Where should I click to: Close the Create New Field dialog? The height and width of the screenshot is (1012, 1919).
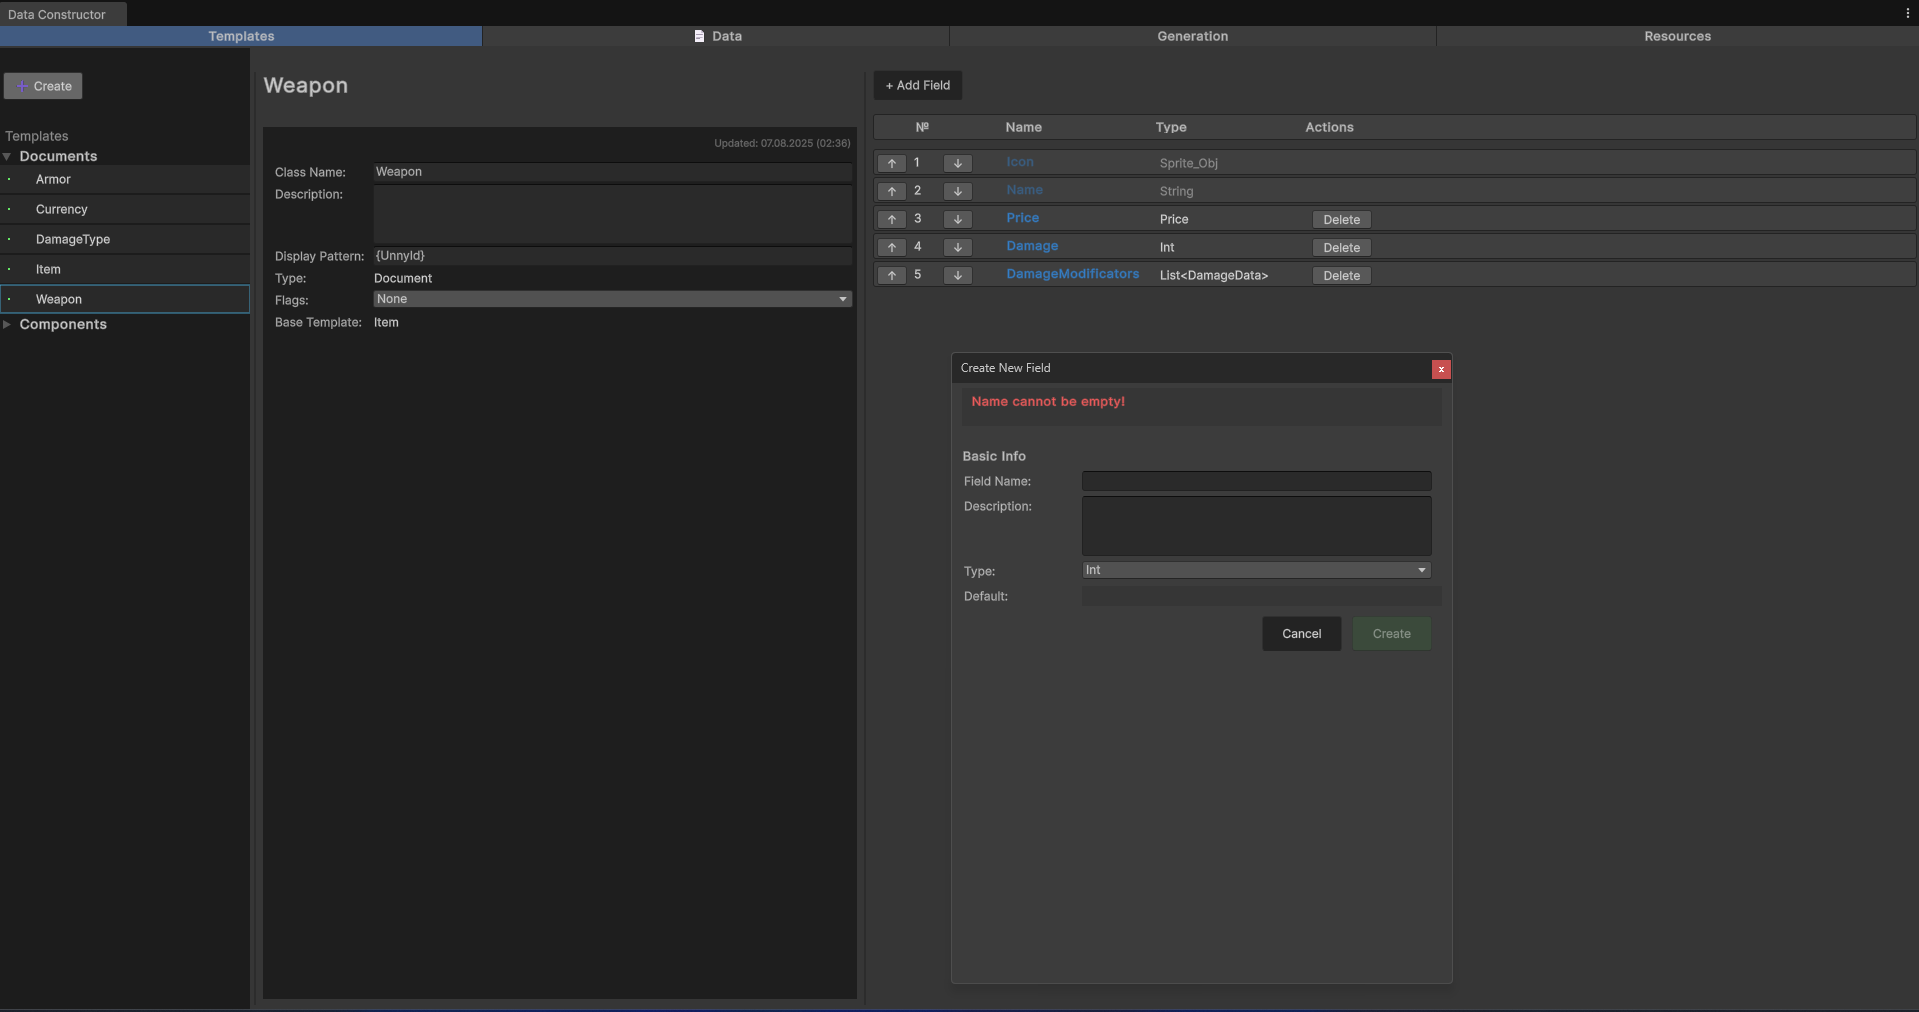coord(1440,369)
